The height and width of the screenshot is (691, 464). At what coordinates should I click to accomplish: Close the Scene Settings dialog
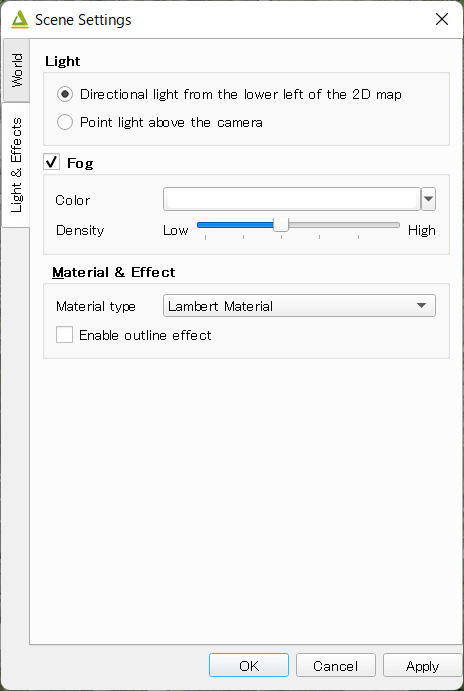point(442,19)
